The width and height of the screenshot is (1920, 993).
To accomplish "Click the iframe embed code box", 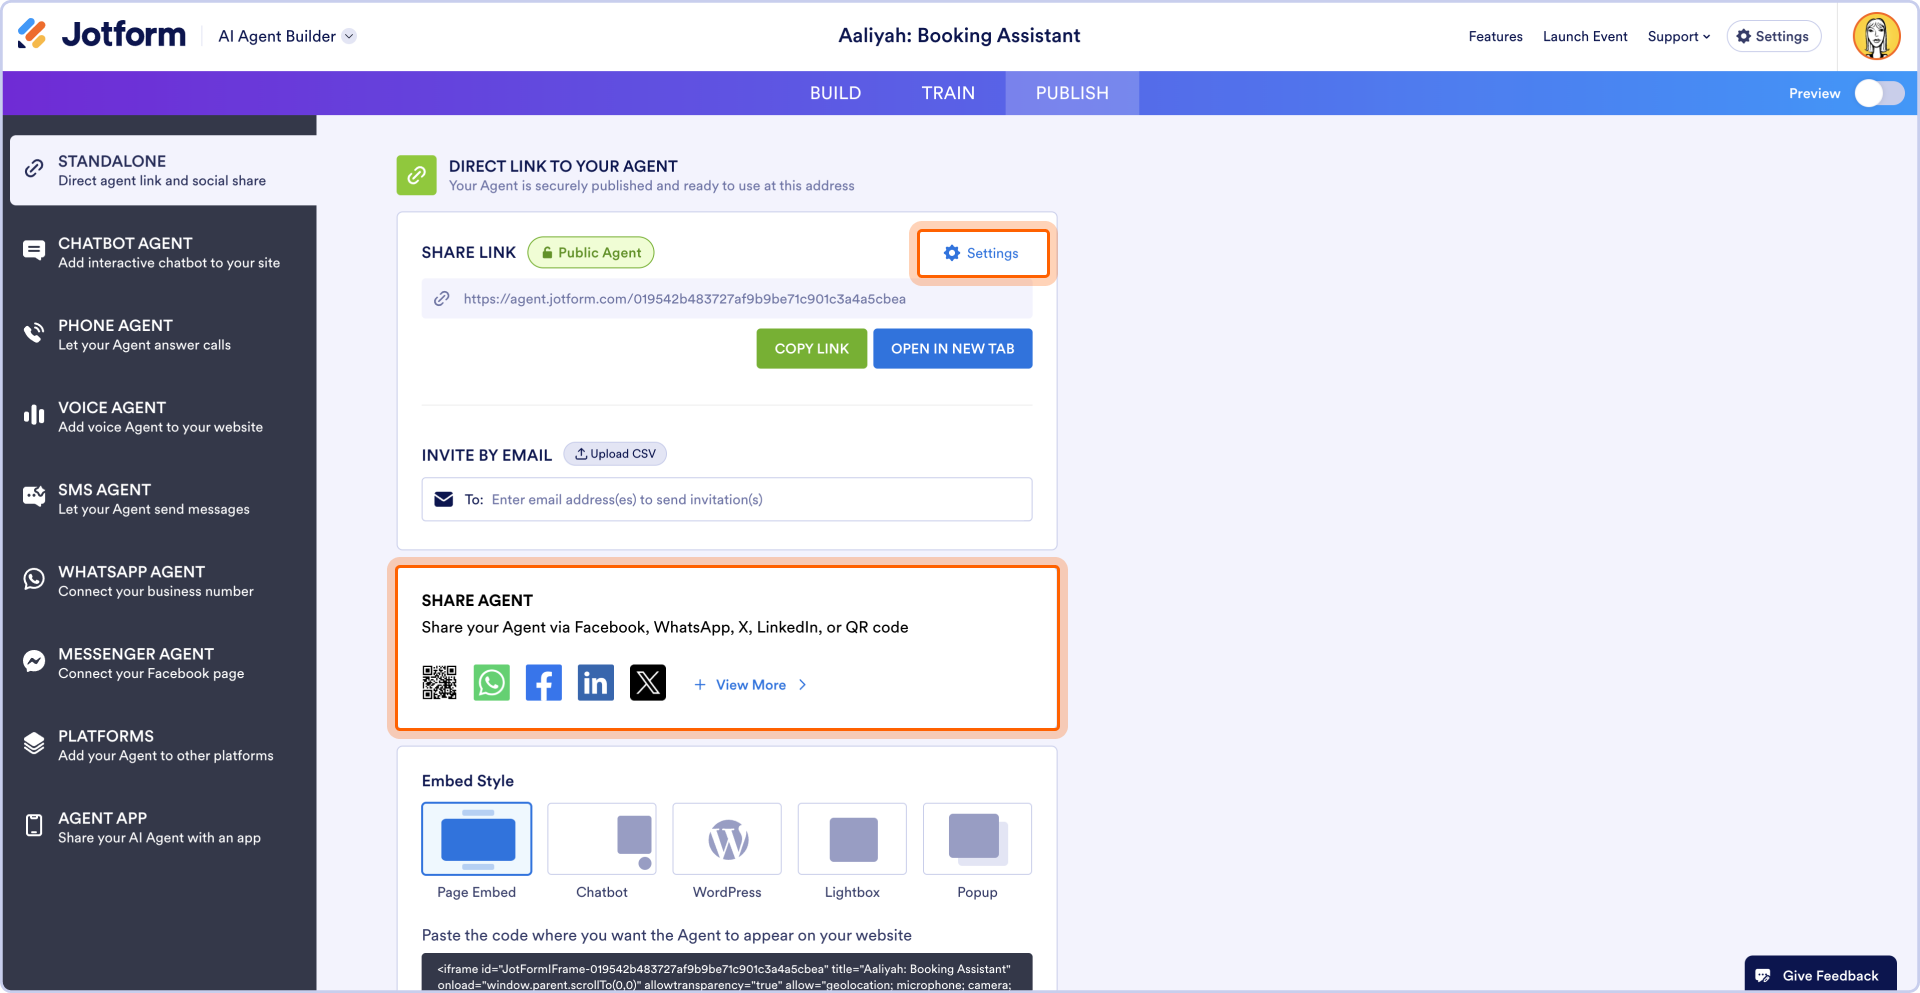I will (727, 973).
